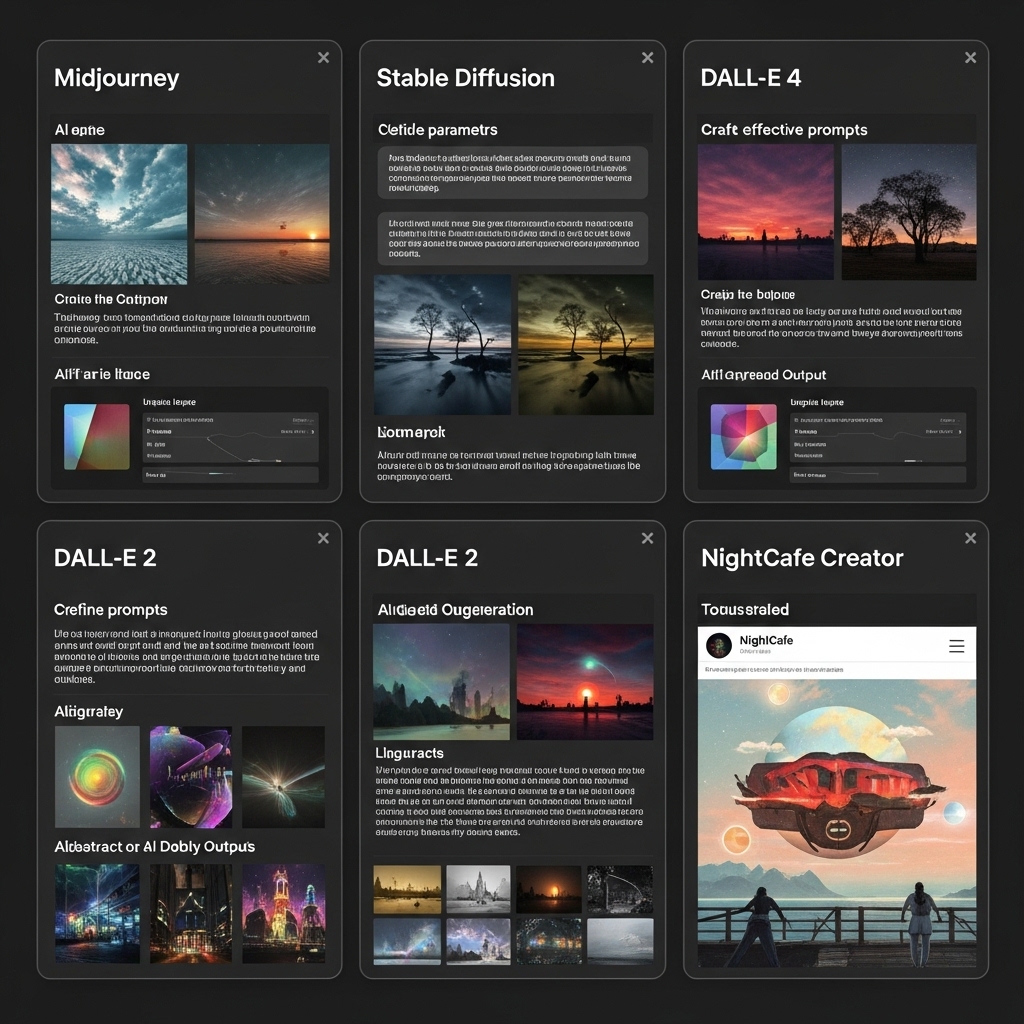
Task: Close the Midjourney card
Action: click(x=323, y=57)
